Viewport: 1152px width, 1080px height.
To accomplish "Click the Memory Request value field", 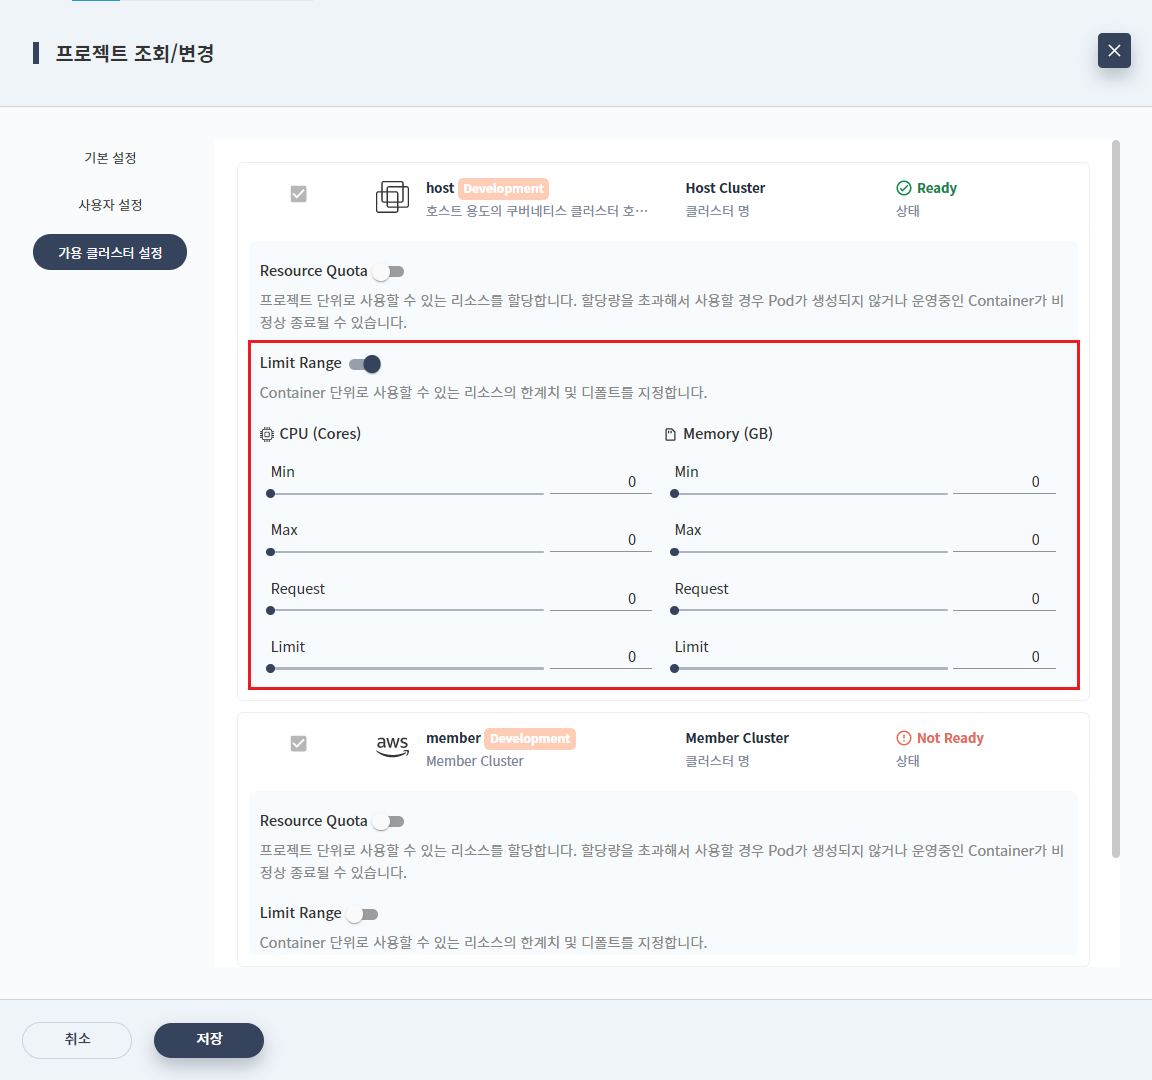I will [x=1004, y=599].
